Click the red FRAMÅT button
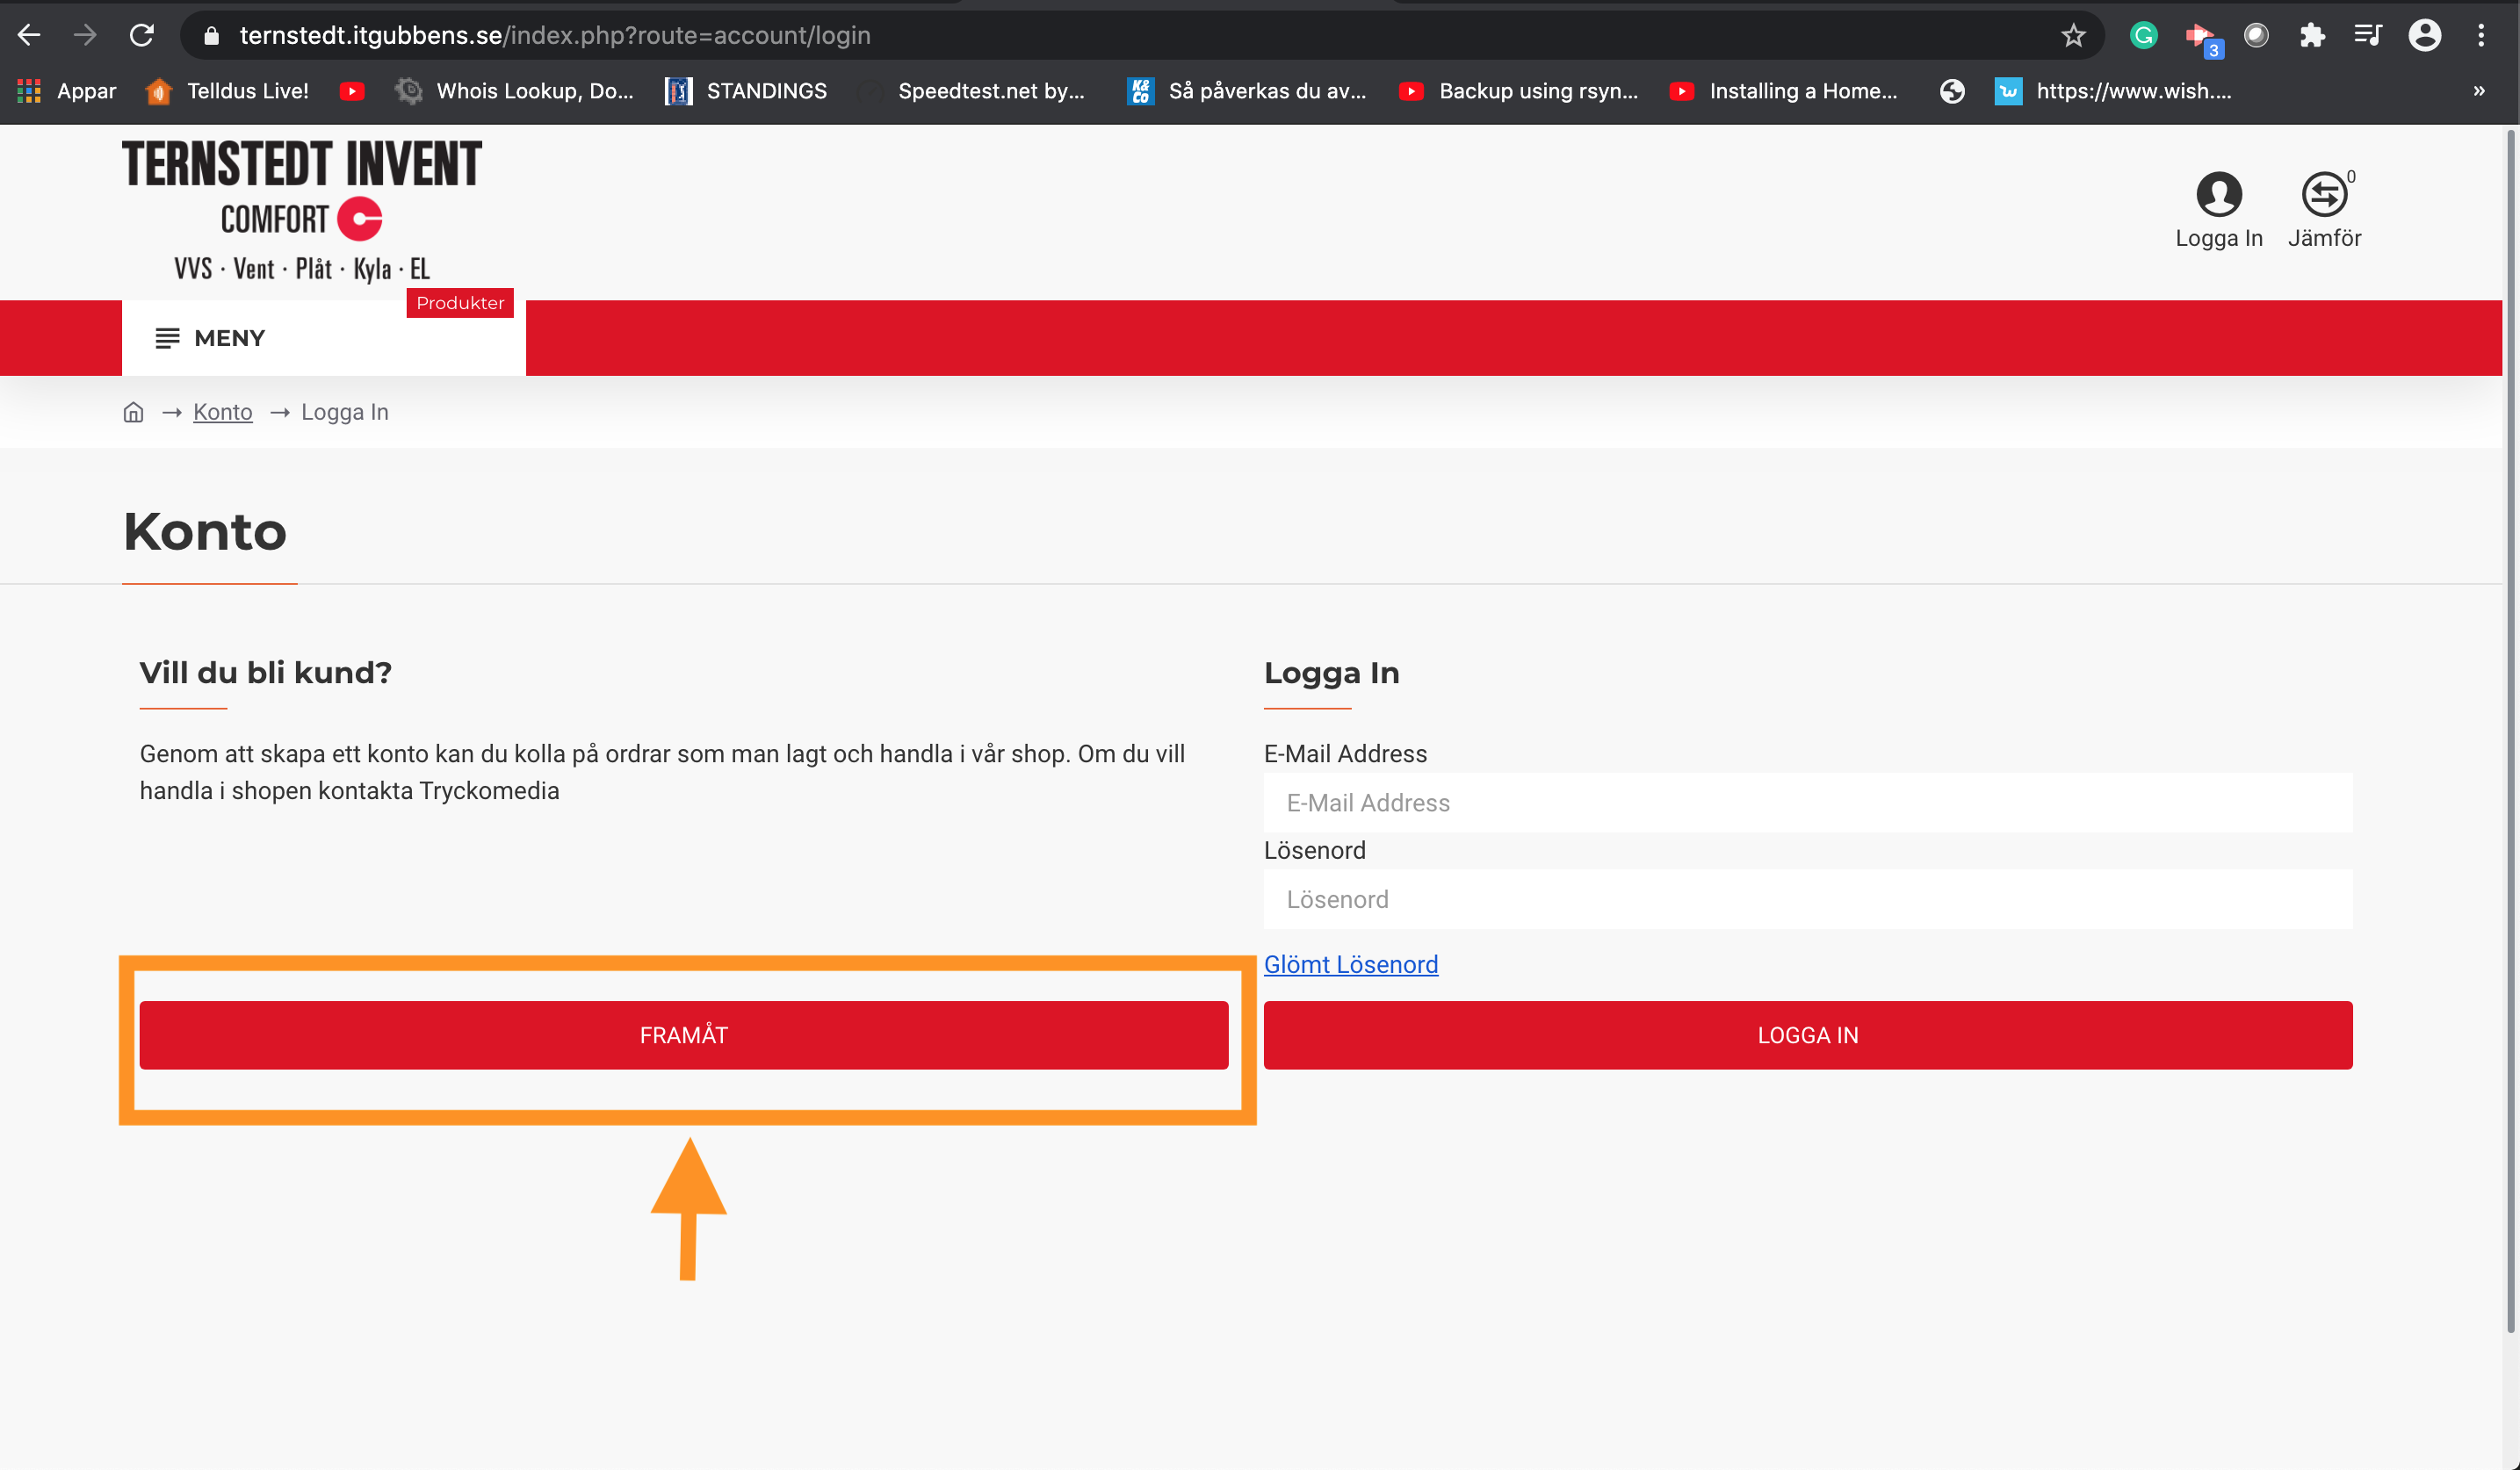 tap(684, 1035)
